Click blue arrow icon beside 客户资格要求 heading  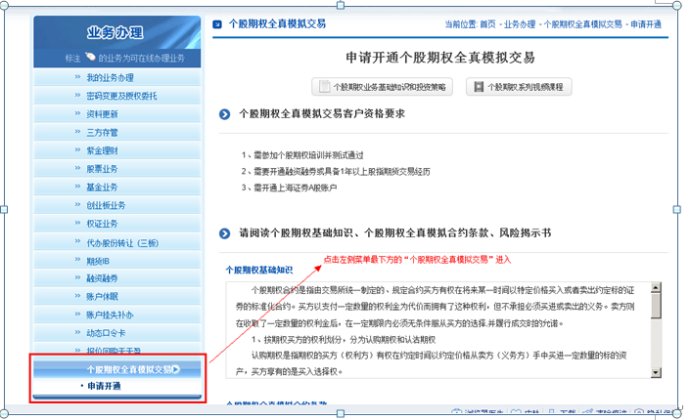pyautogui.click(x=224, y=114)
